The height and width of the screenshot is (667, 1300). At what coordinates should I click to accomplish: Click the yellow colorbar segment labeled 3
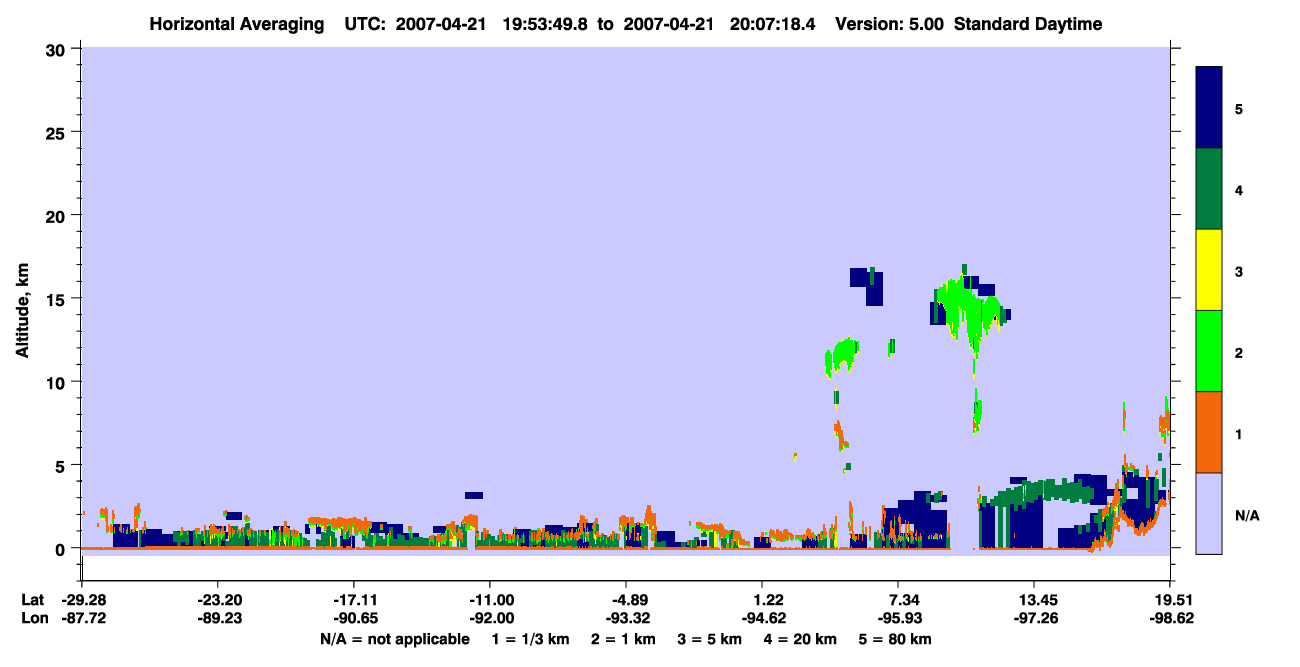[x=1208, y=270]
